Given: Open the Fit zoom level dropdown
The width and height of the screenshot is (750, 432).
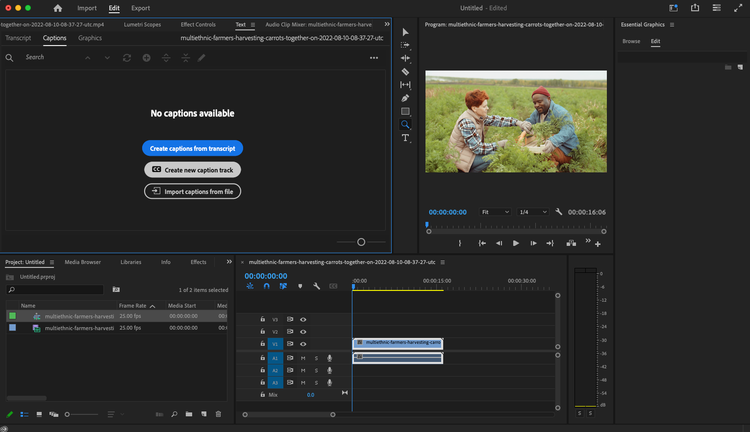Looking at the screenshot, I should tap(495, 212).
